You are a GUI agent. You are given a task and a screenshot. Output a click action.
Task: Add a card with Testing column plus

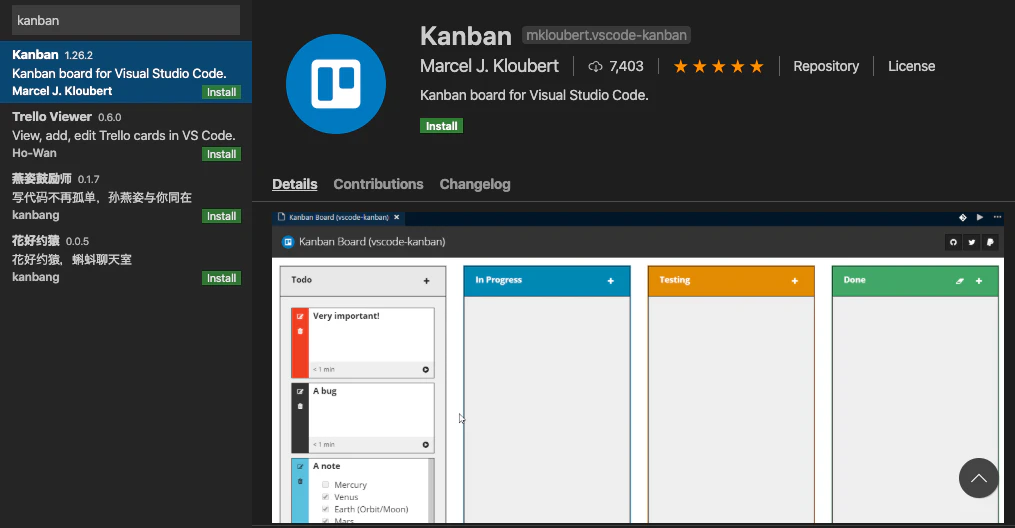[x=795, y=281]
